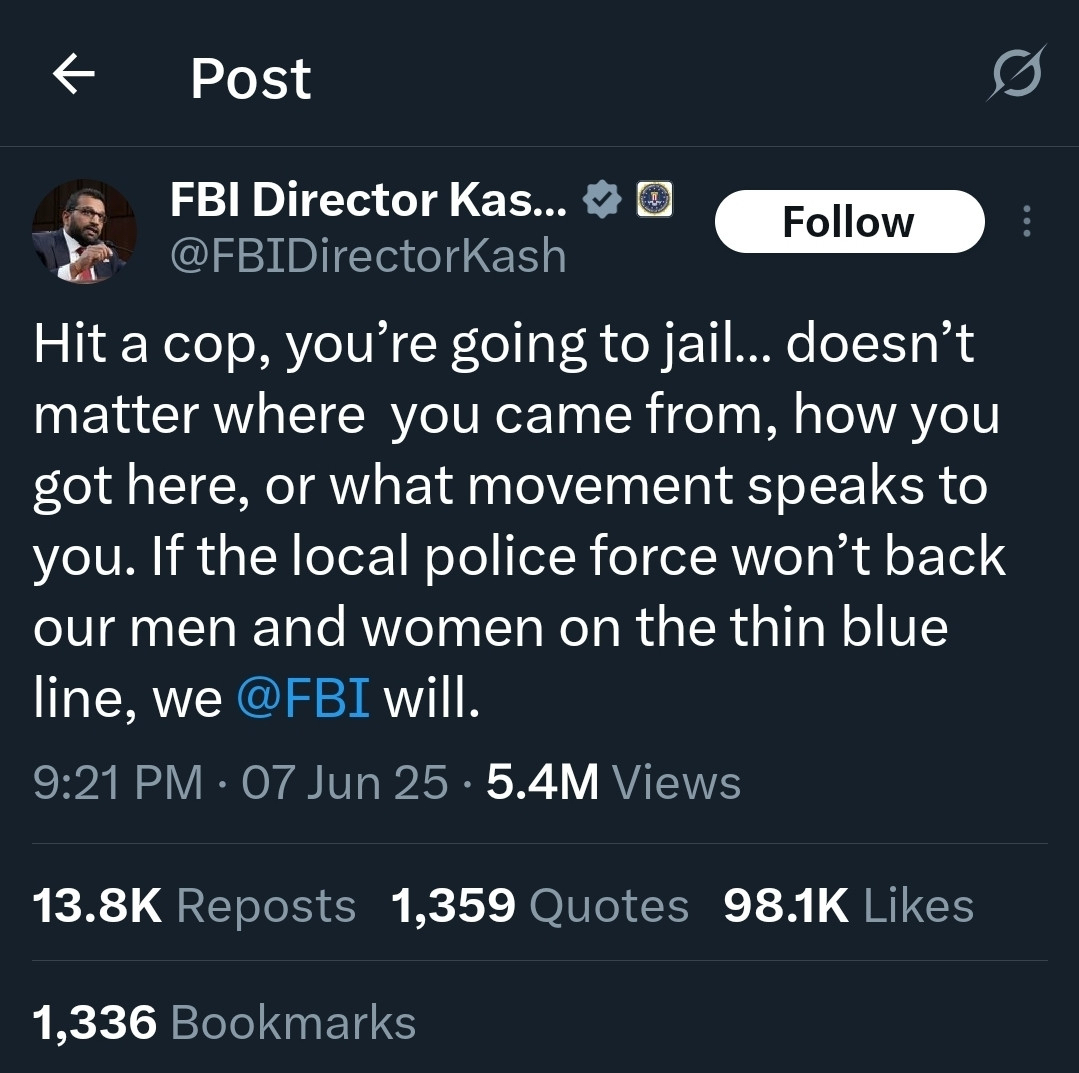Show the 1,359 Quotes list

coord(540,905)
